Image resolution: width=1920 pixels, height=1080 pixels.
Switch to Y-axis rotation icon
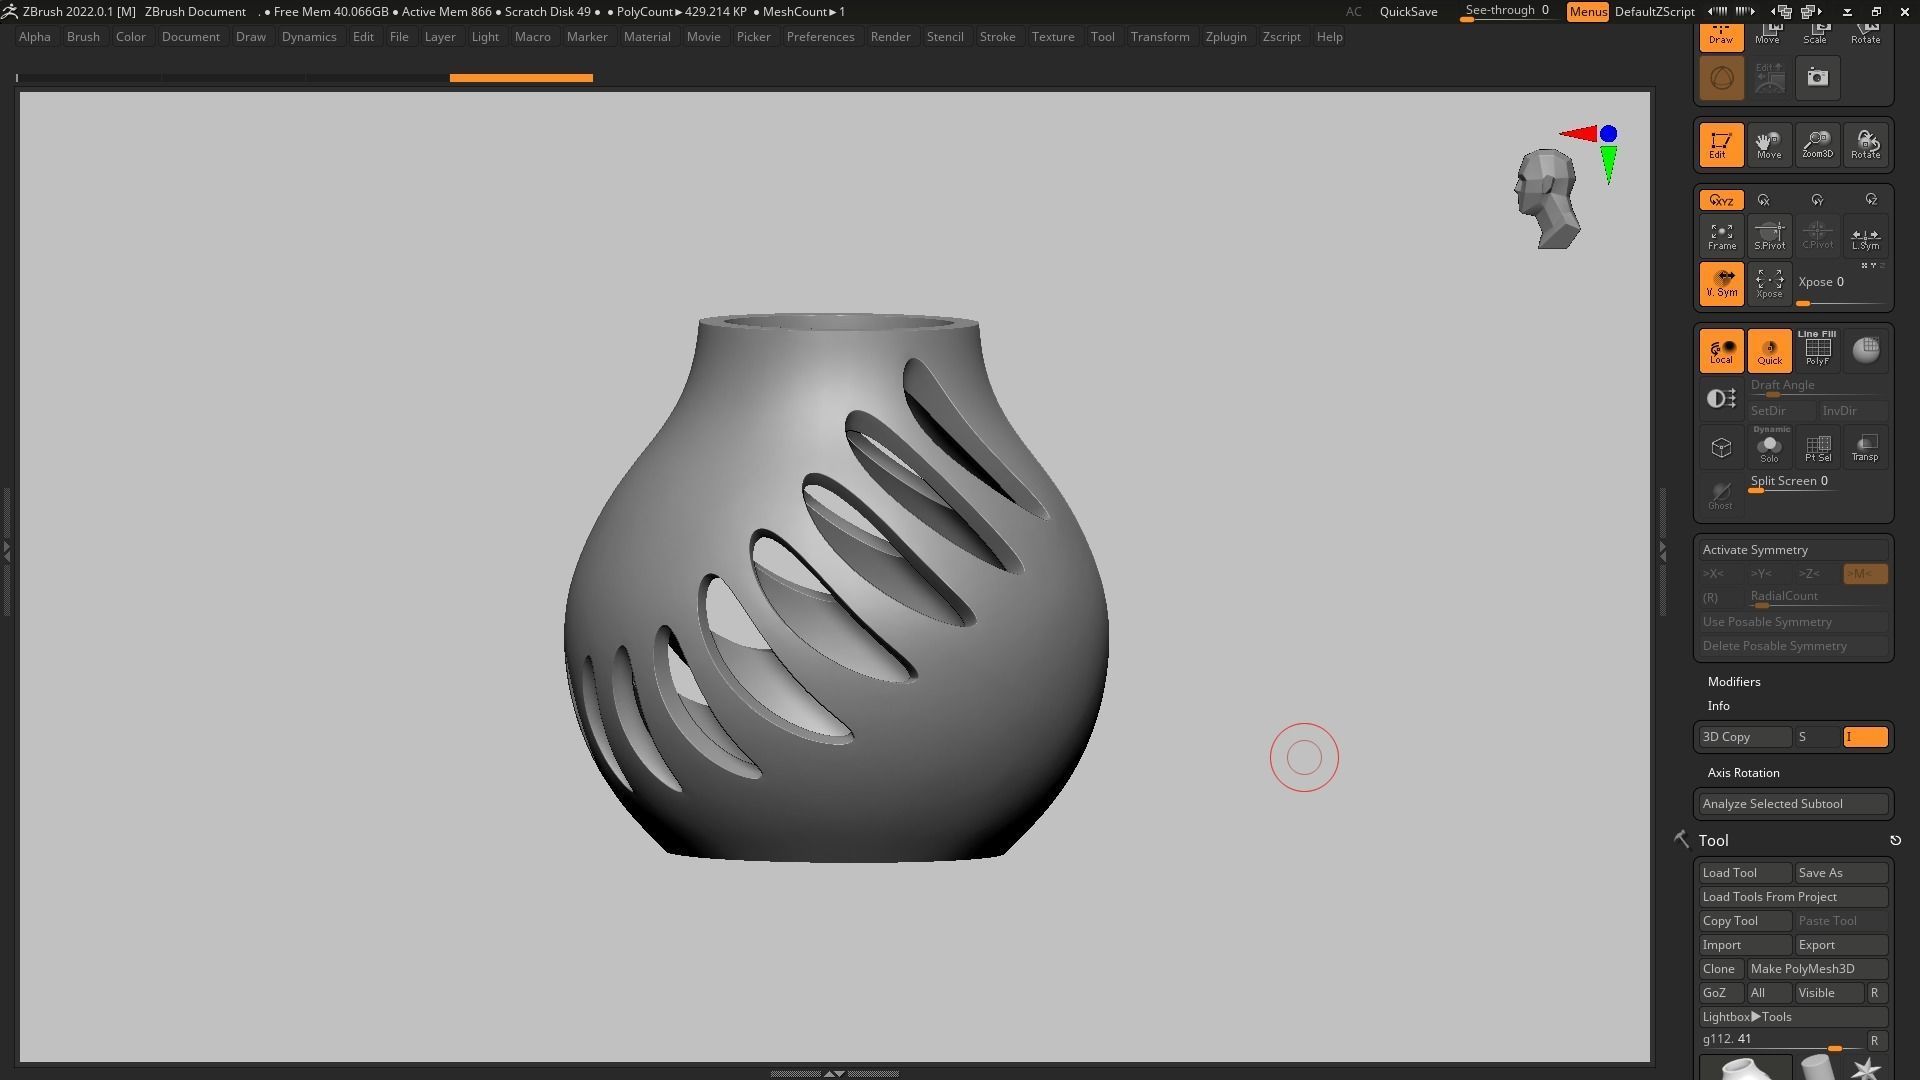coord(1817,200)
